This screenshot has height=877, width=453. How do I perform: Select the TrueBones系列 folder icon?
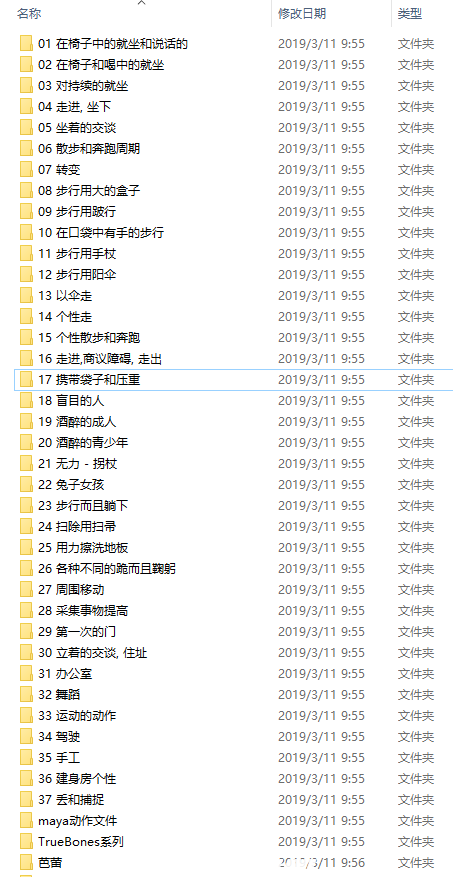pos(26,842)
